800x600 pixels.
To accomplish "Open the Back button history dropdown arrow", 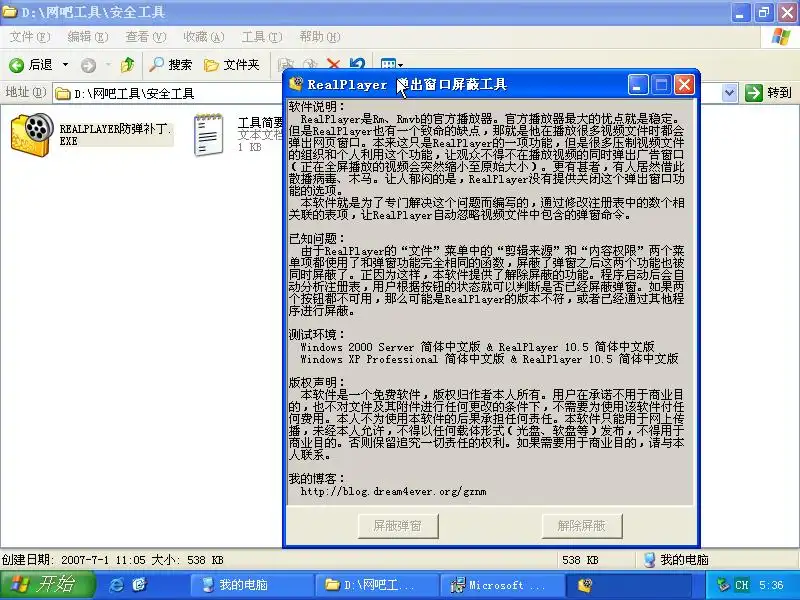I will pyautogui.click(x=65, y=65).
